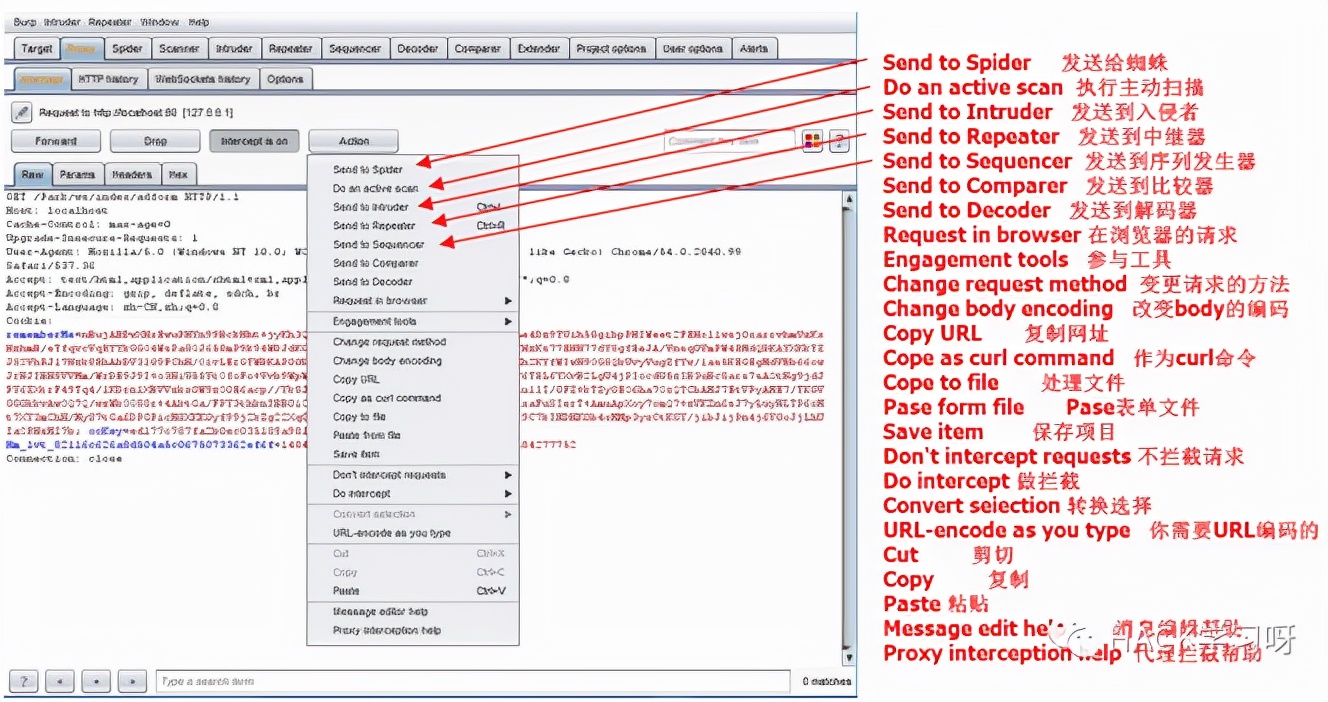
Task: Choose Save item menu entry
Action: pyautogui.click(x=413, y=454)
